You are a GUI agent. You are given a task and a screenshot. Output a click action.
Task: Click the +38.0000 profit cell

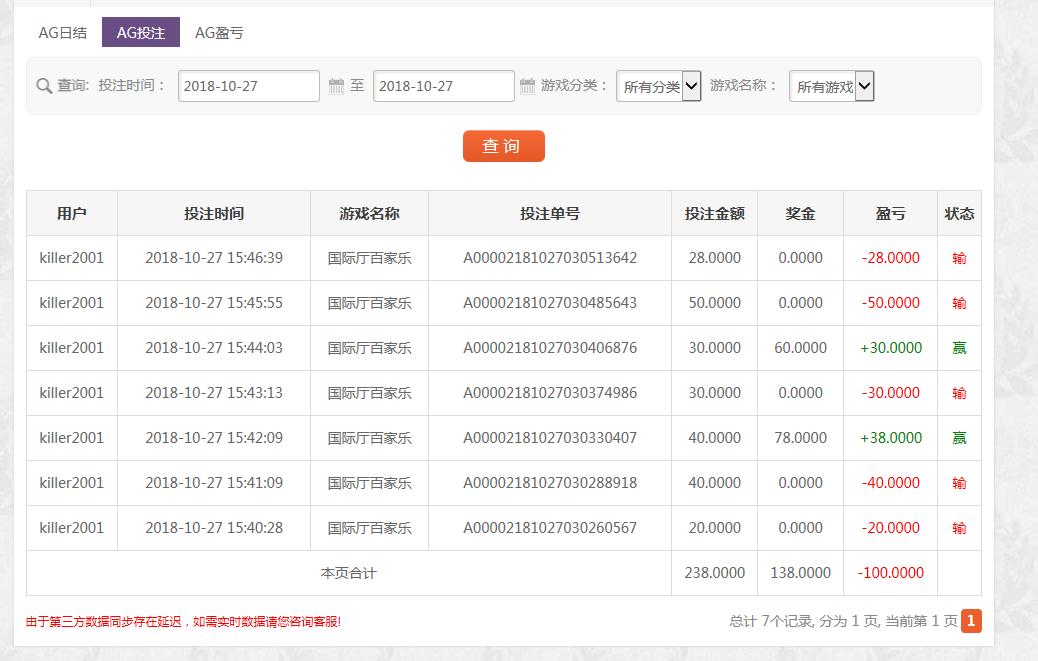click(890, 438)
